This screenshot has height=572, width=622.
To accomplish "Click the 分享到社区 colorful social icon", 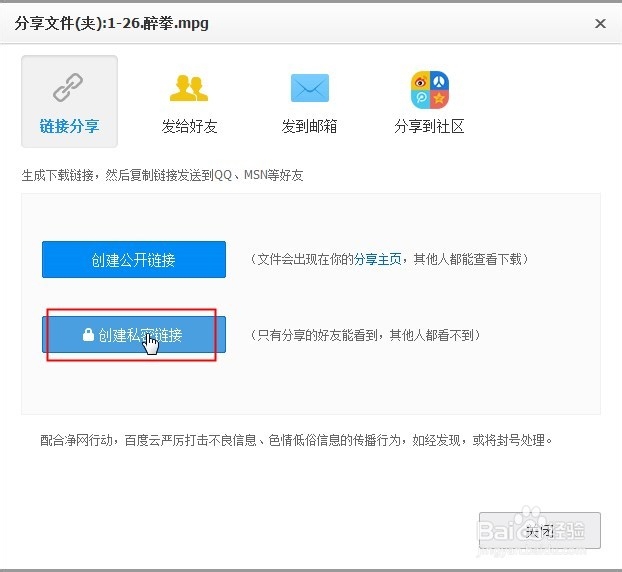I will pyautogui.click(x=430, y=90).
